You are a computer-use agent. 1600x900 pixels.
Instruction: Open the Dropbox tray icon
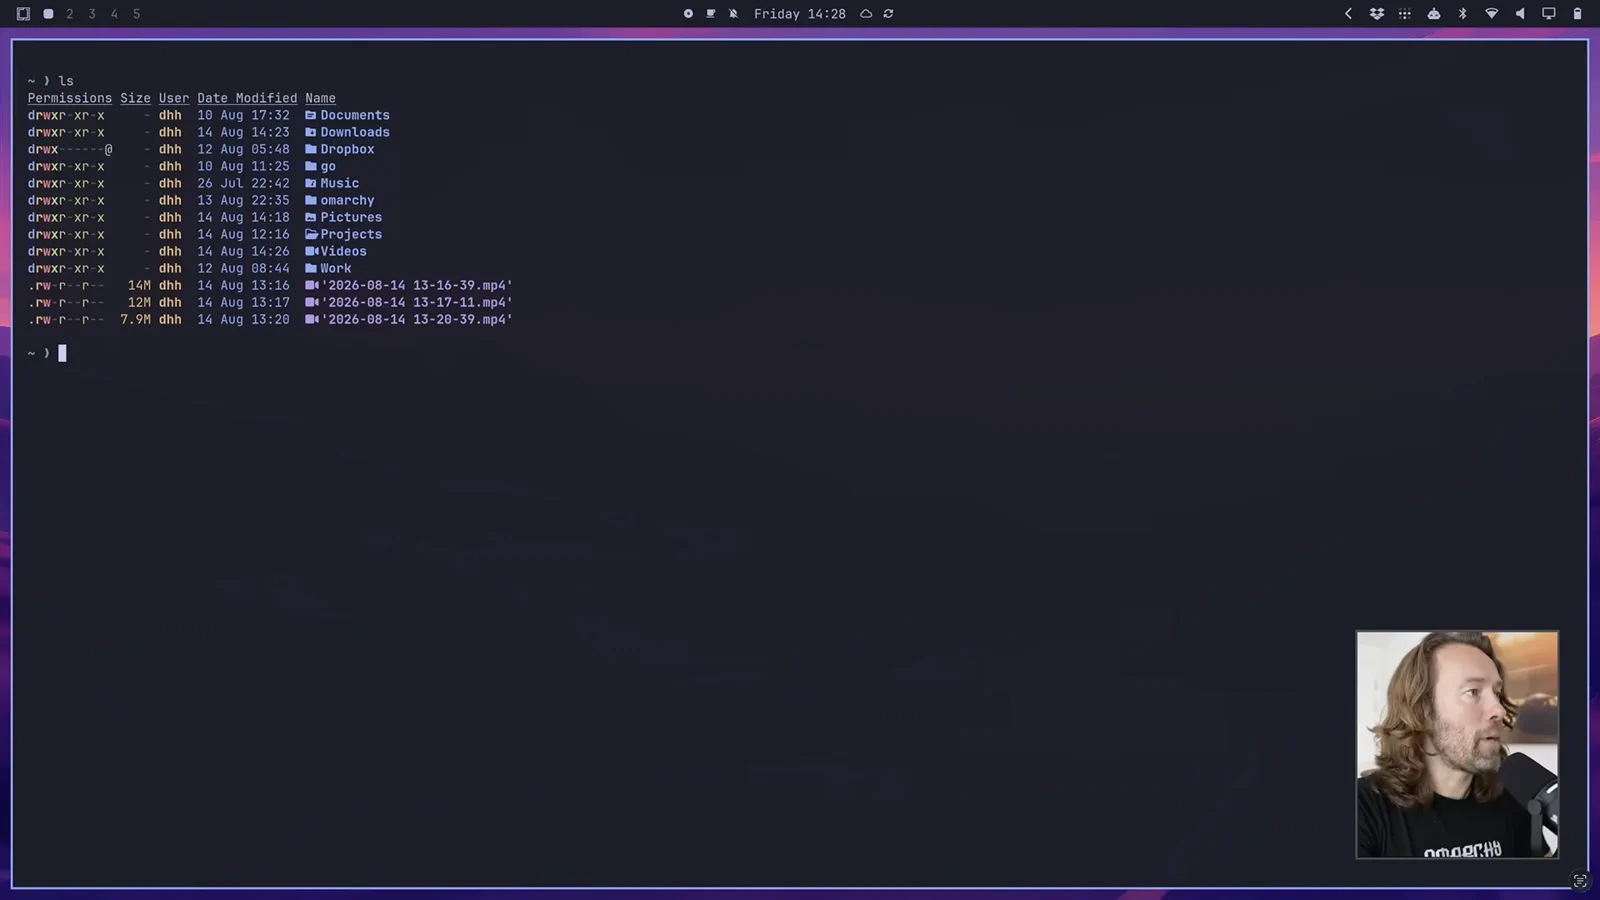[x=1377, y=14]
